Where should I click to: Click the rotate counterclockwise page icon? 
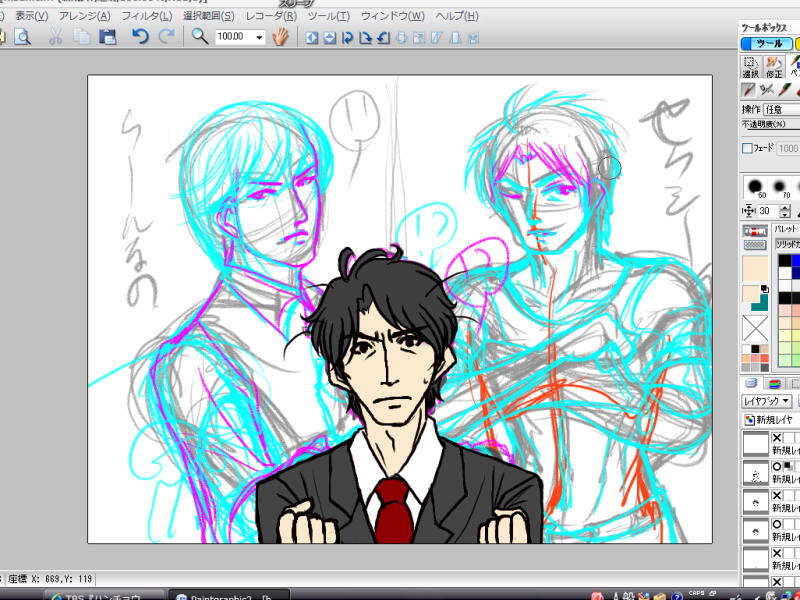pos(383,38)
